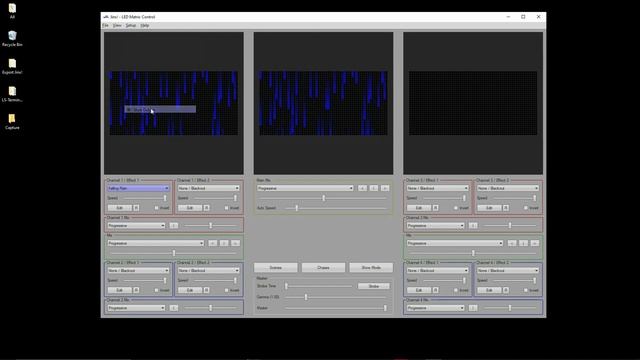Open Channel 1 / Effect 2 None / Blackout dropdown
Viewport: 640px width, 360px height.
coord(209,188)
